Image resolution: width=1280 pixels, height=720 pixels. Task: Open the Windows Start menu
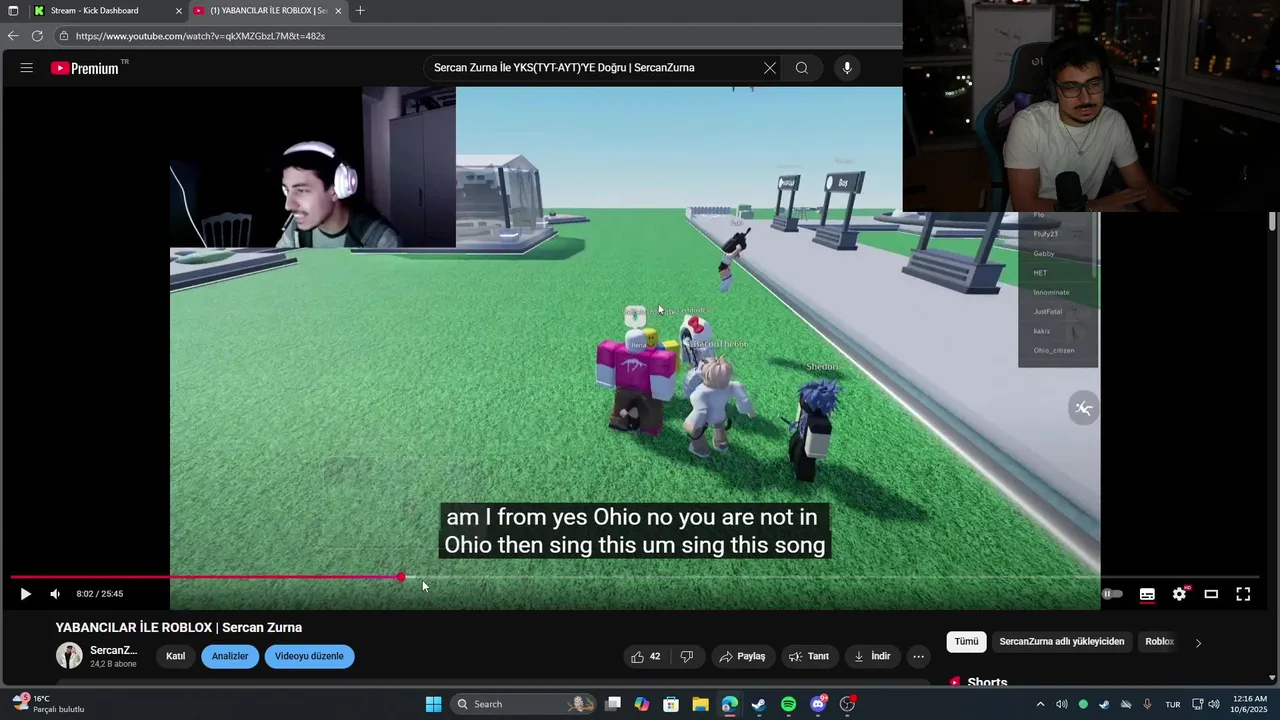[x=433, y=704]
